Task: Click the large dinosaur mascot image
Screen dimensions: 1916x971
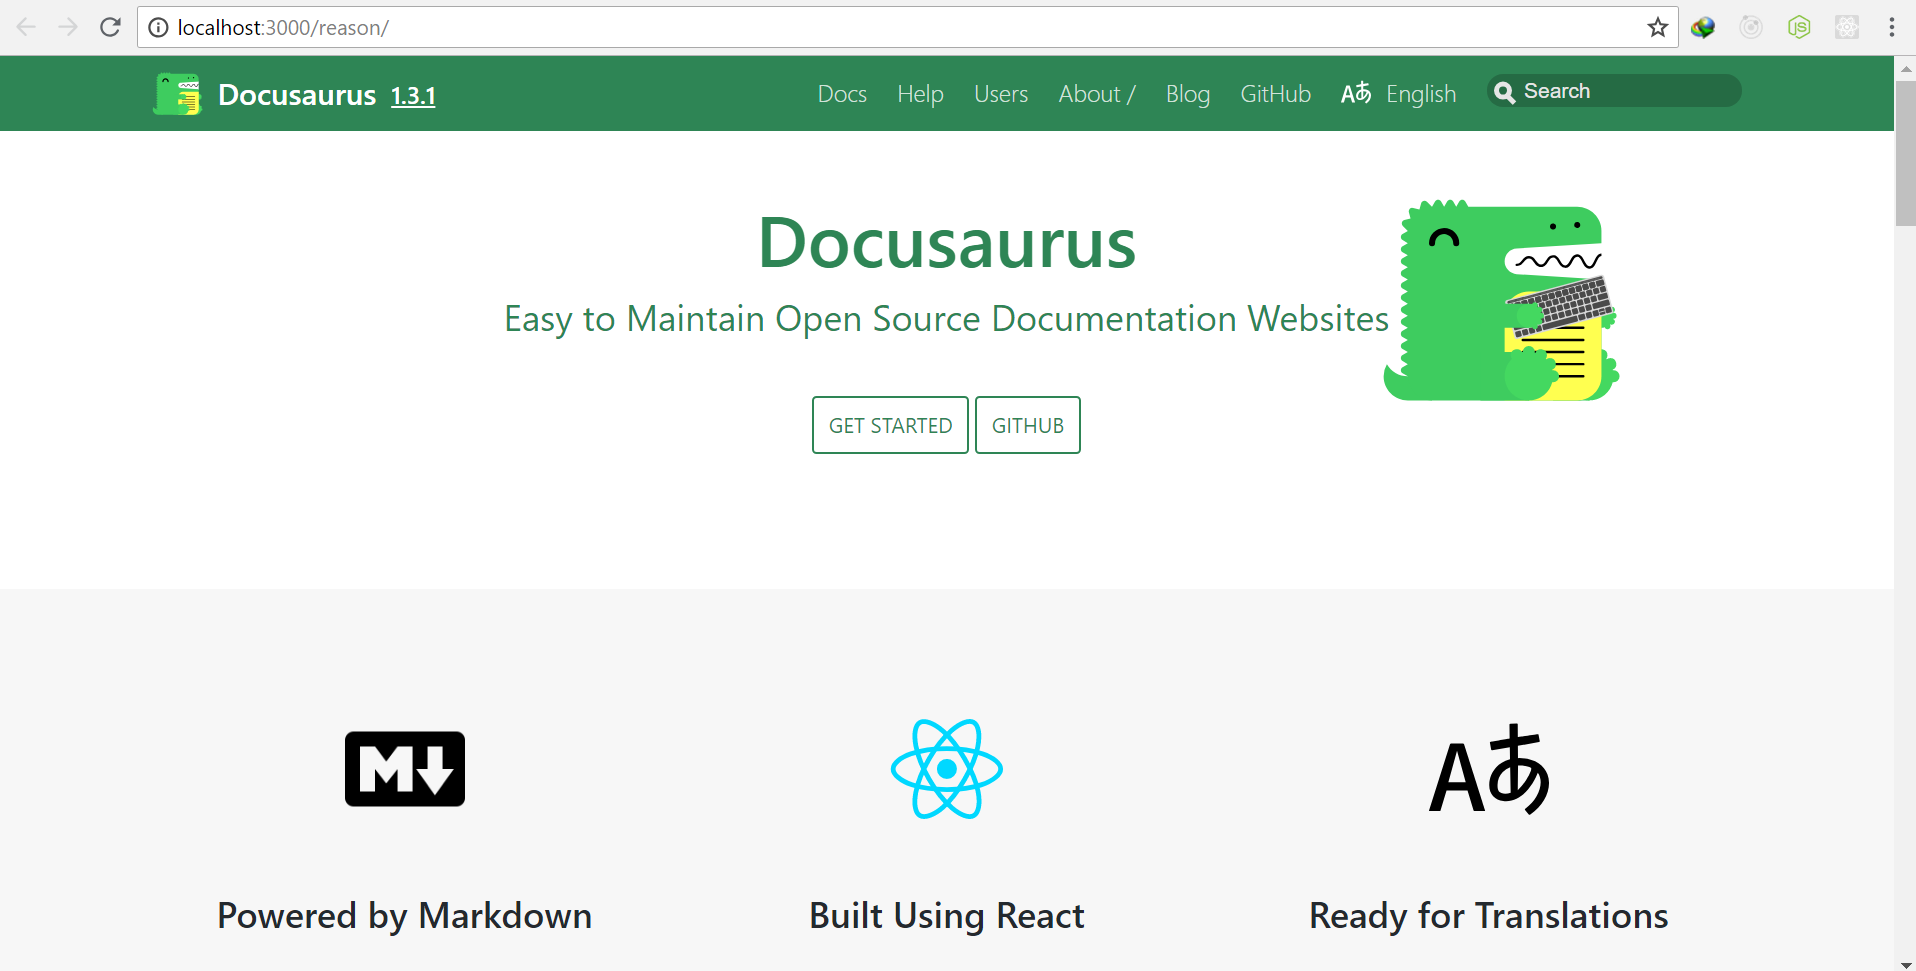Action: click(1501, 300)
